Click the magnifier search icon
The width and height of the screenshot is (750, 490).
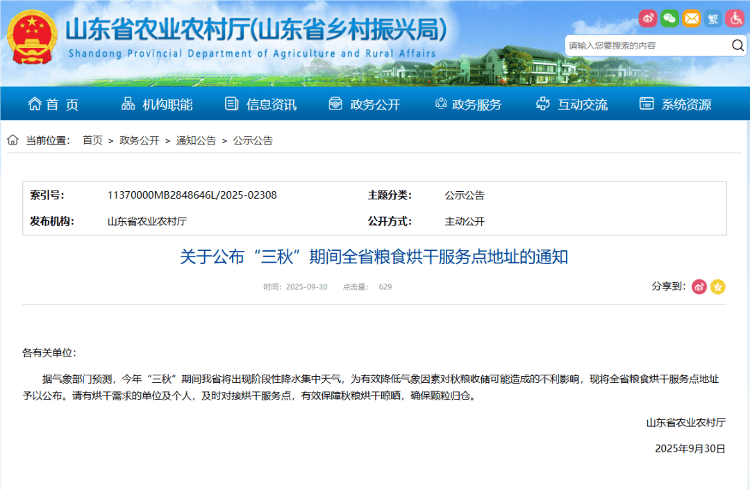pos(737,45)
